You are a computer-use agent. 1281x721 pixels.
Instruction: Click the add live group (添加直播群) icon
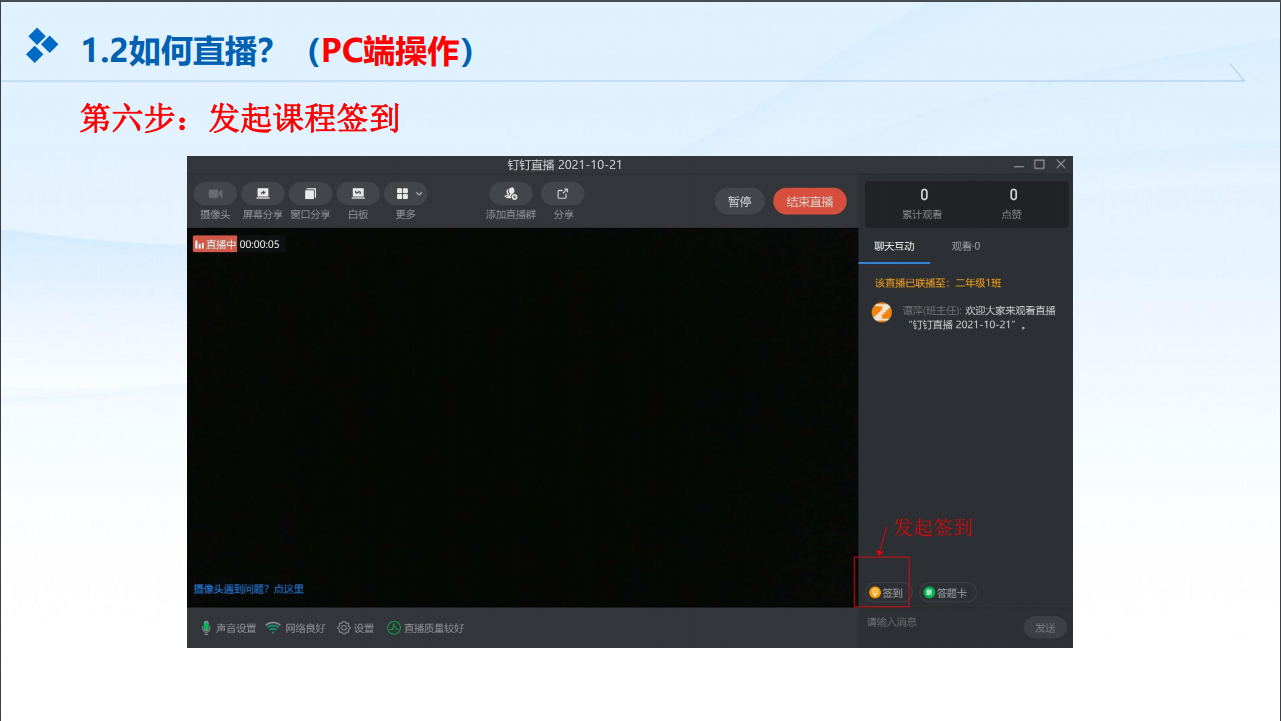(x=511, y=194)
